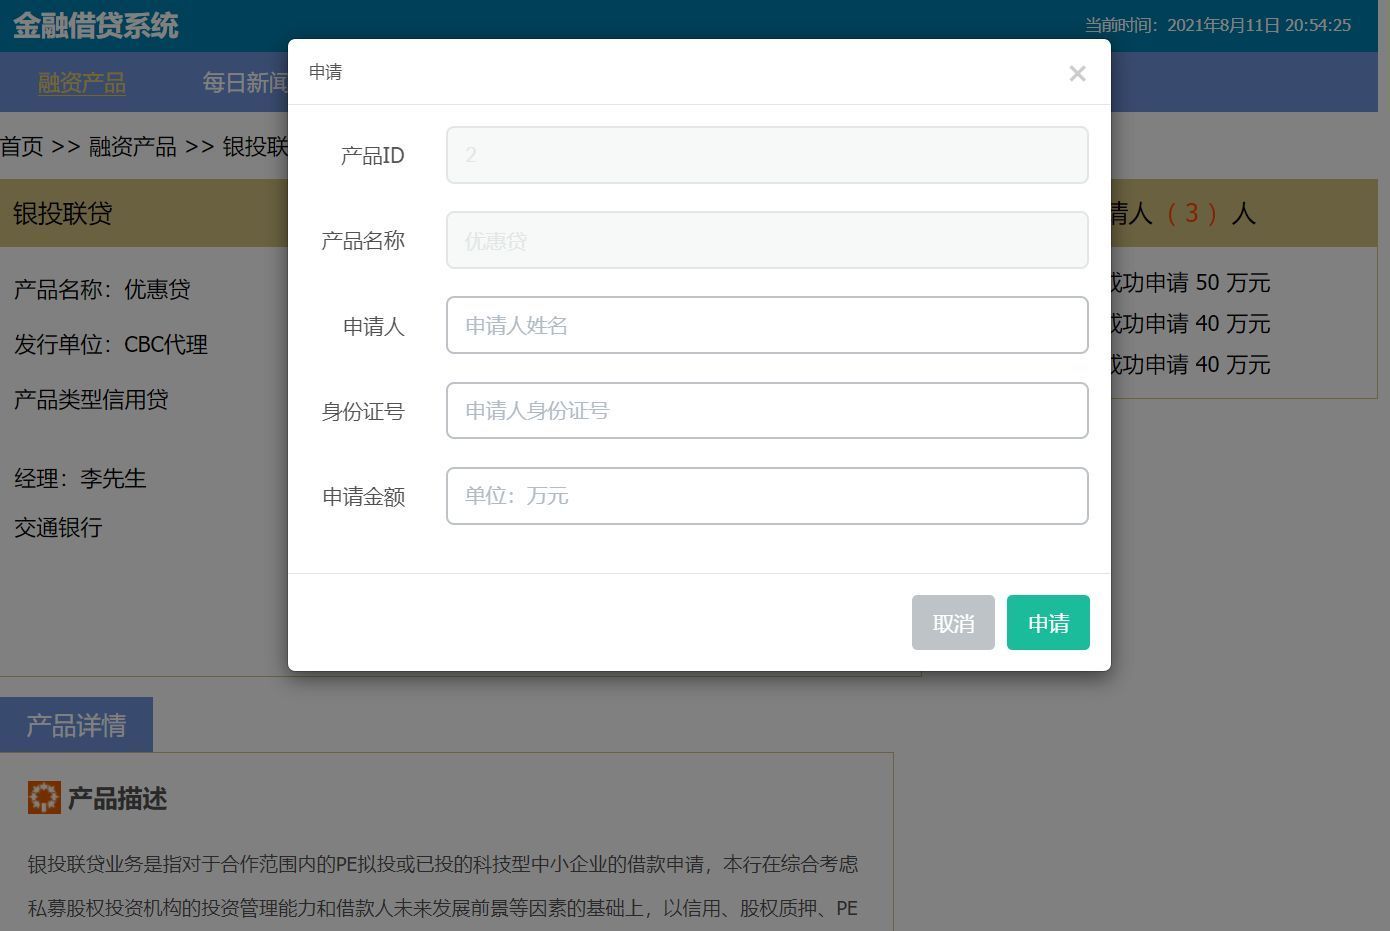
Task: Click the text 交通银行
Action: (x=58, y=528)
